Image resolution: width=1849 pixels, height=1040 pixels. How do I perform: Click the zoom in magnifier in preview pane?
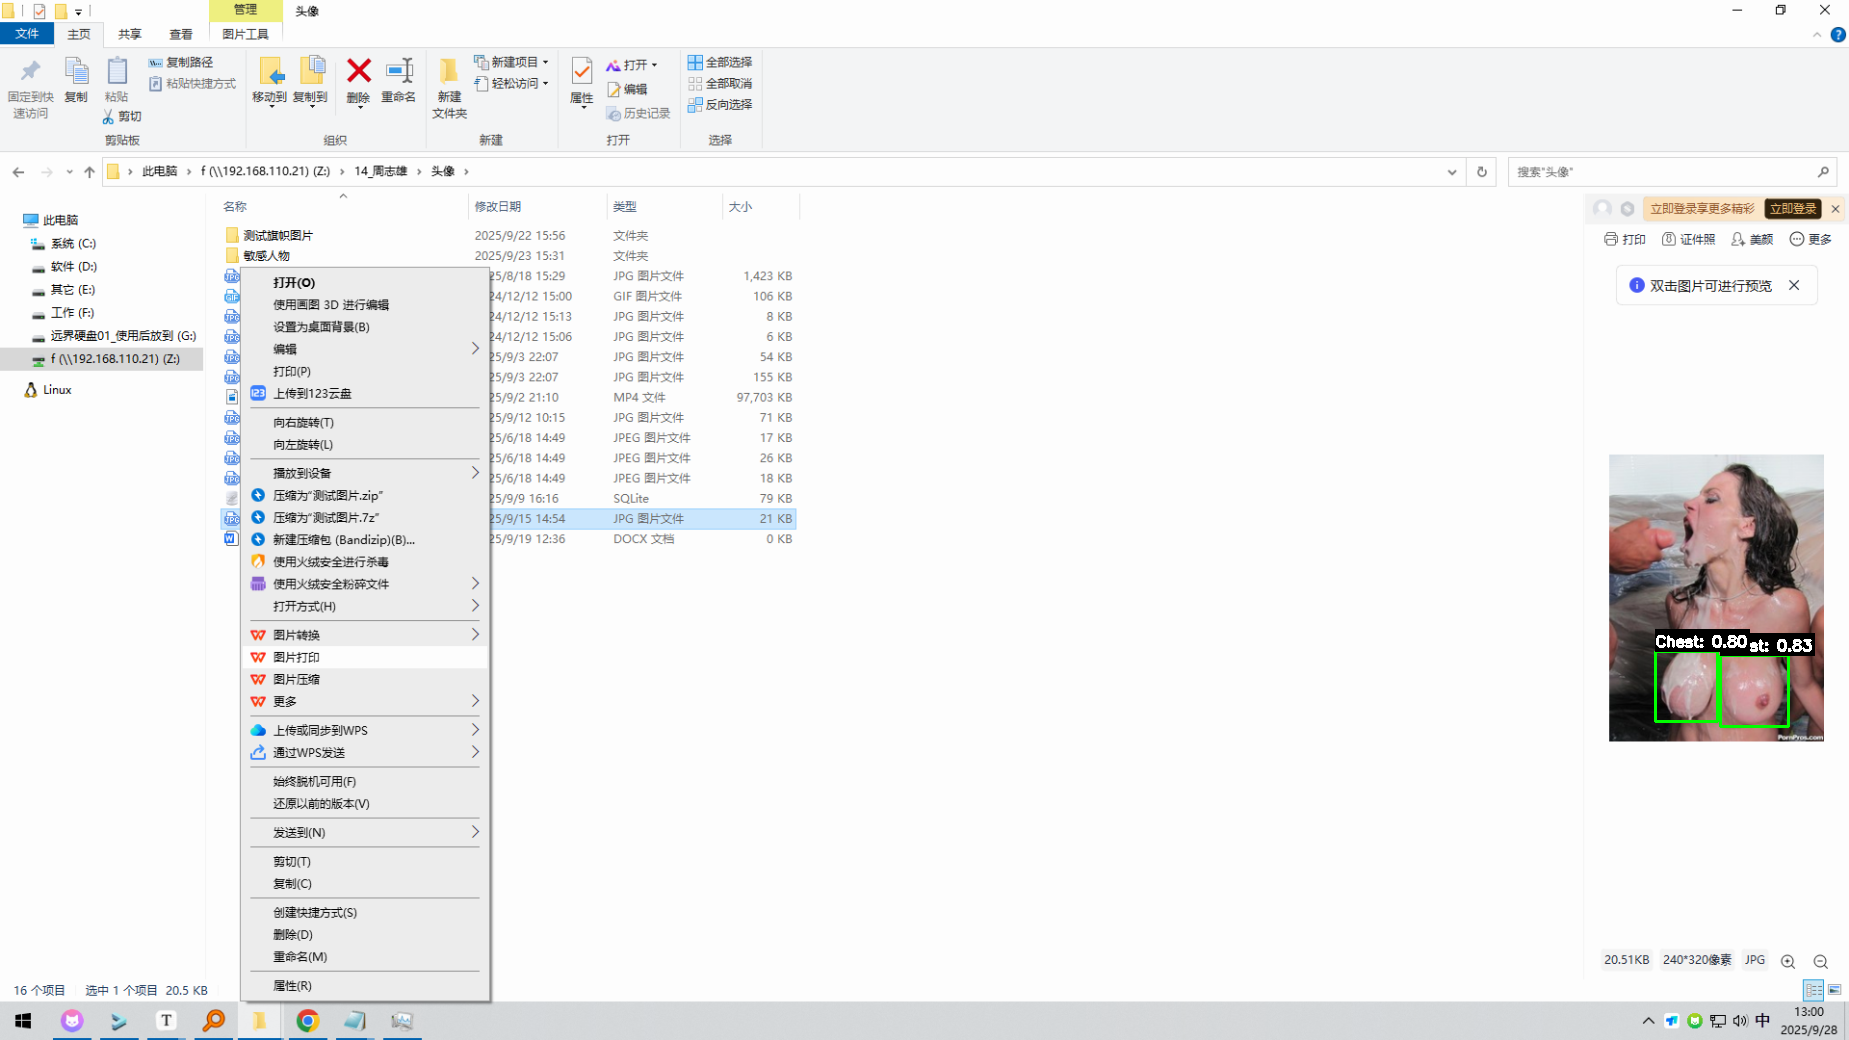(1788, 961)
